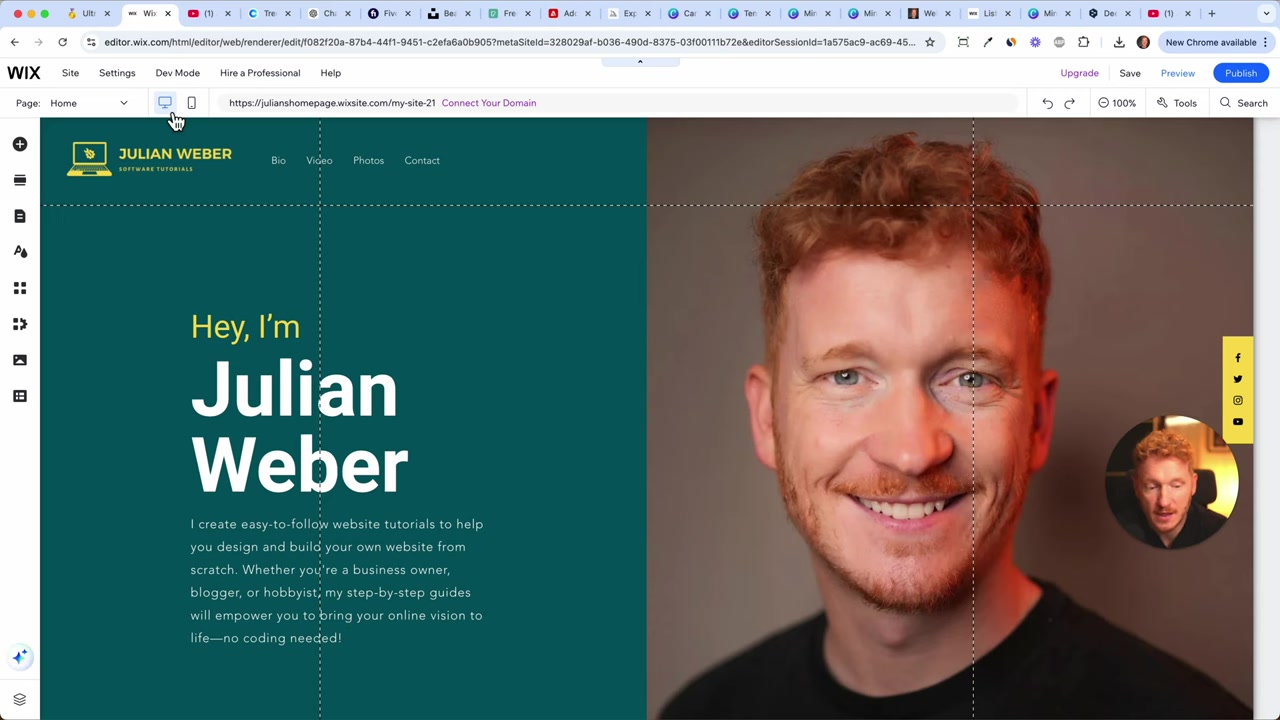The image size is (1280, 720).
Task: Click the Facebook social bar icon
Action: (x=1238, y=358)
